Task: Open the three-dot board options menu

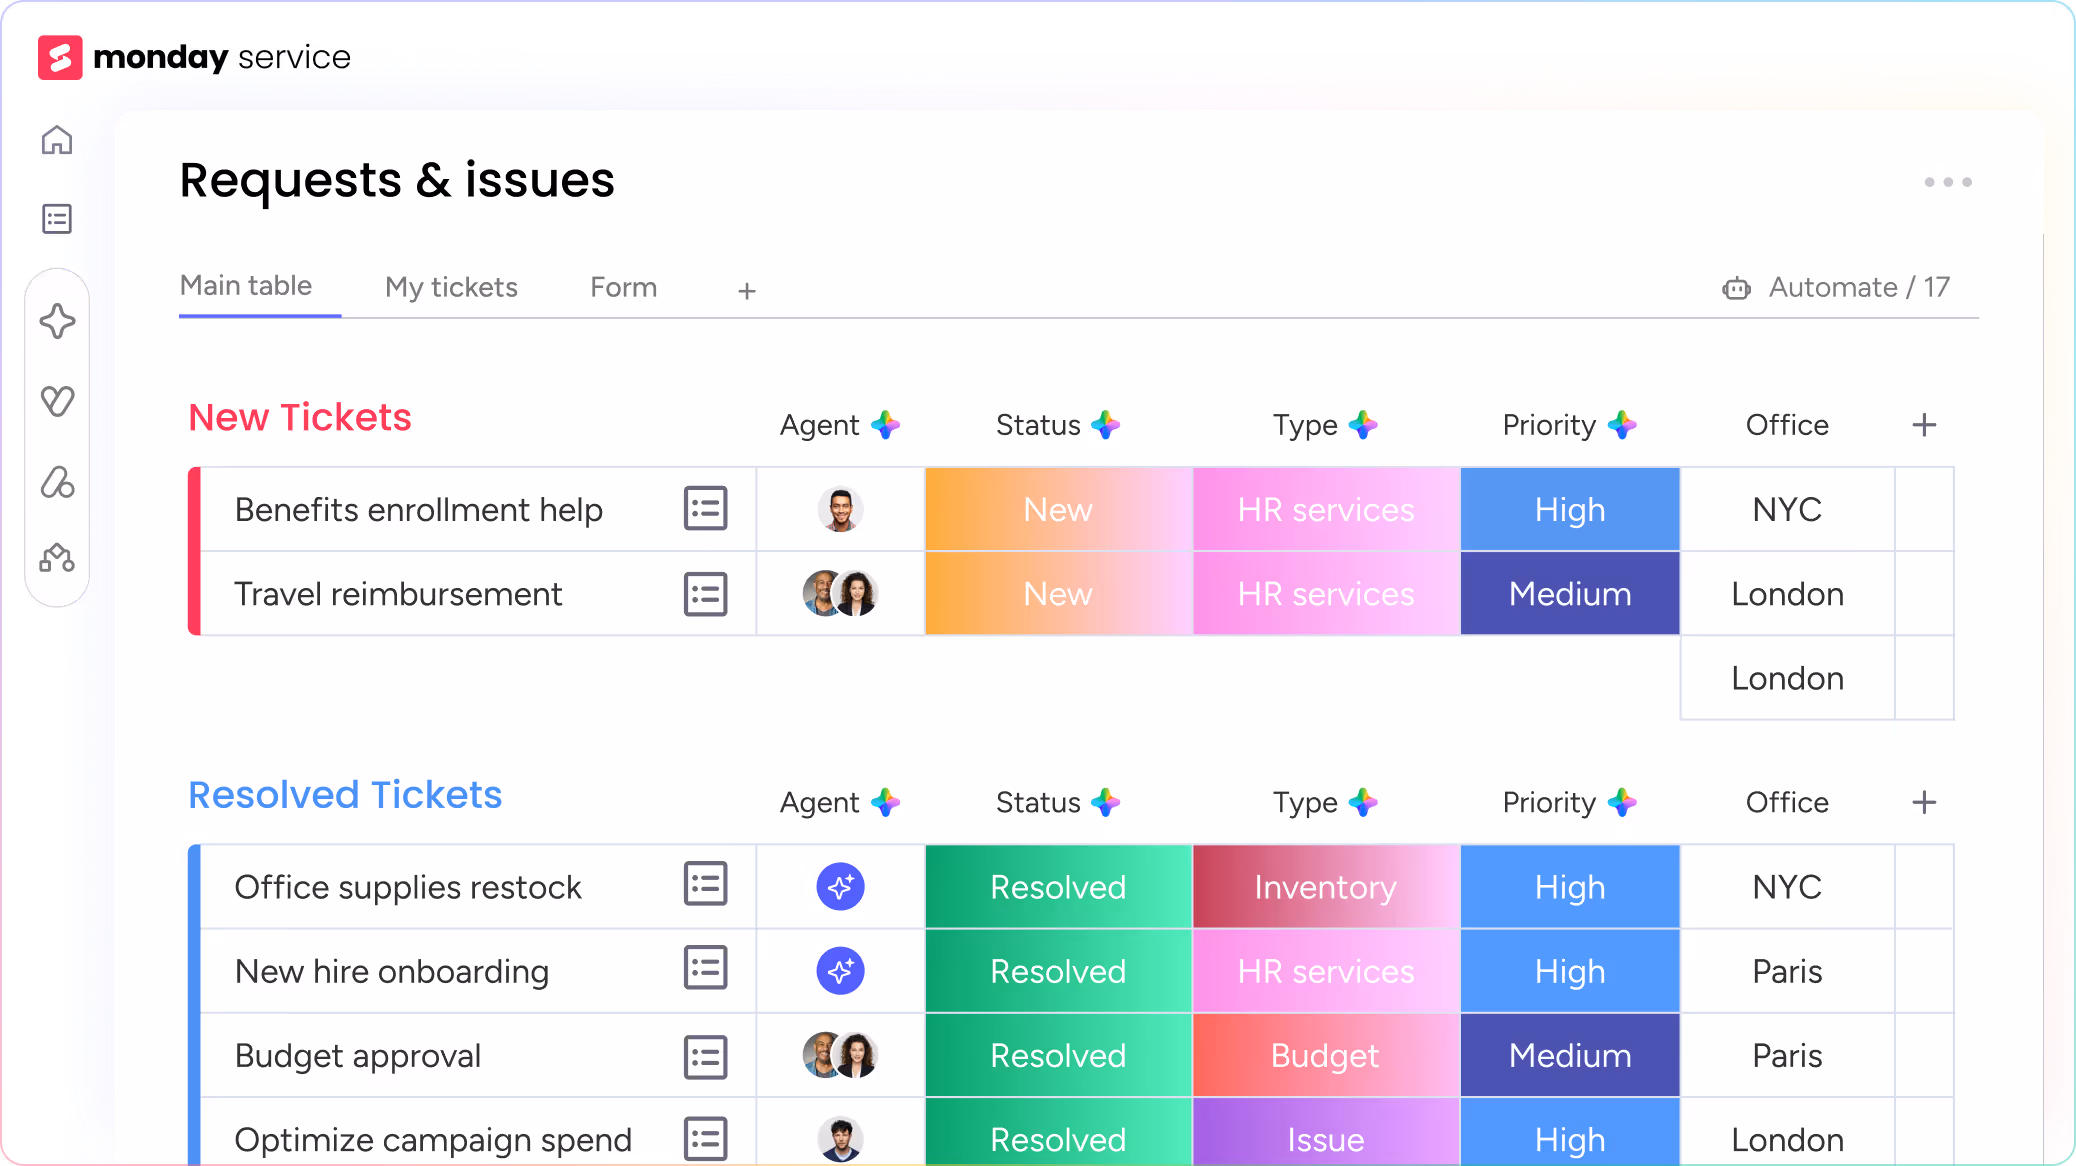Action: [x=1947, y=182]
